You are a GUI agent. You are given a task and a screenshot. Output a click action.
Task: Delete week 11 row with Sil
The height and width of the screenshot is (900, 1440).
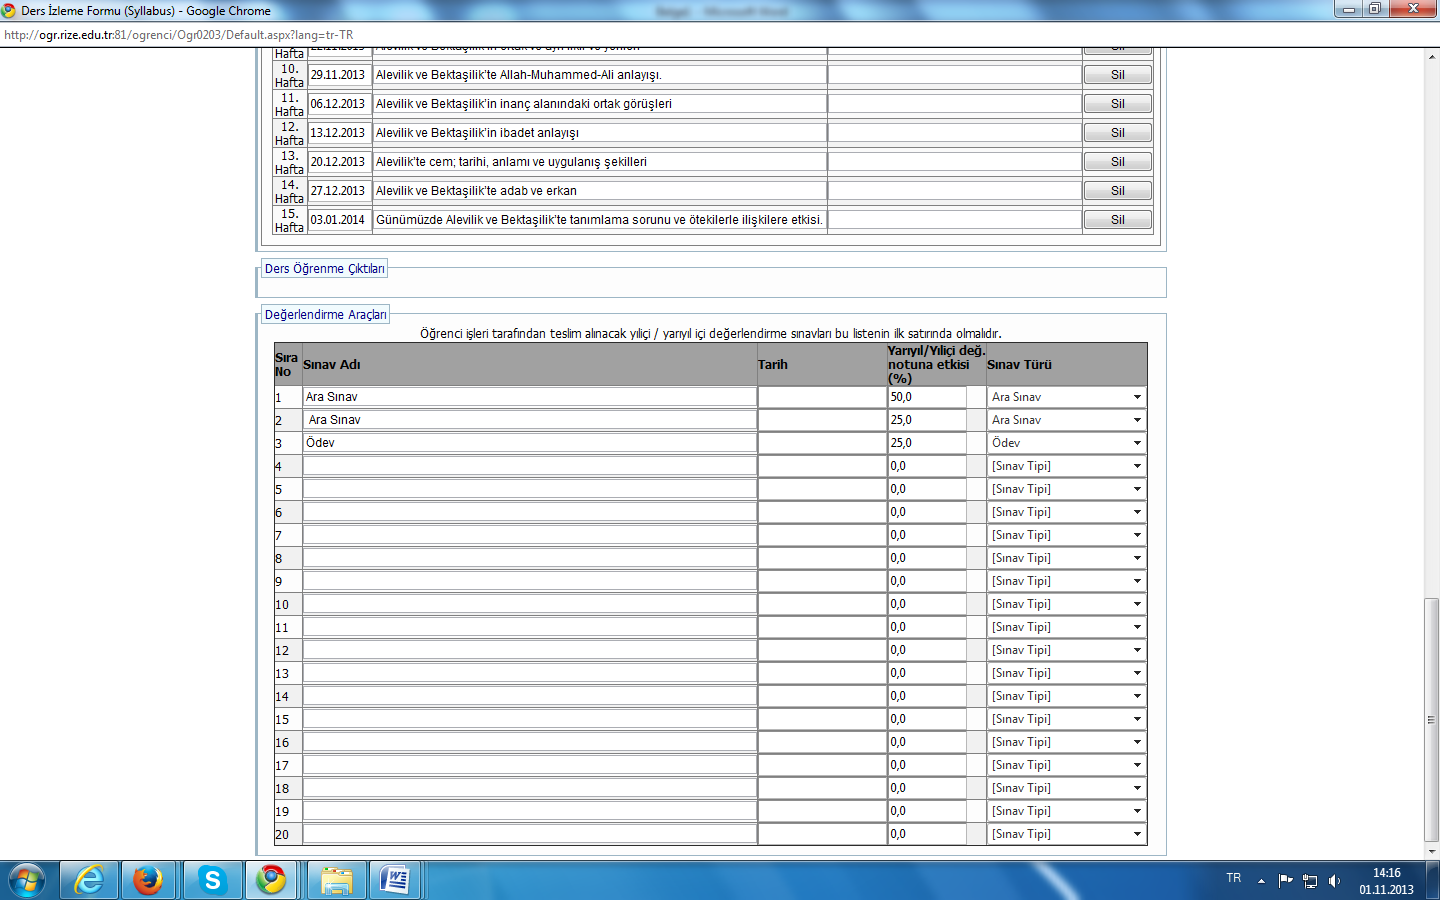pos(1118,104)
